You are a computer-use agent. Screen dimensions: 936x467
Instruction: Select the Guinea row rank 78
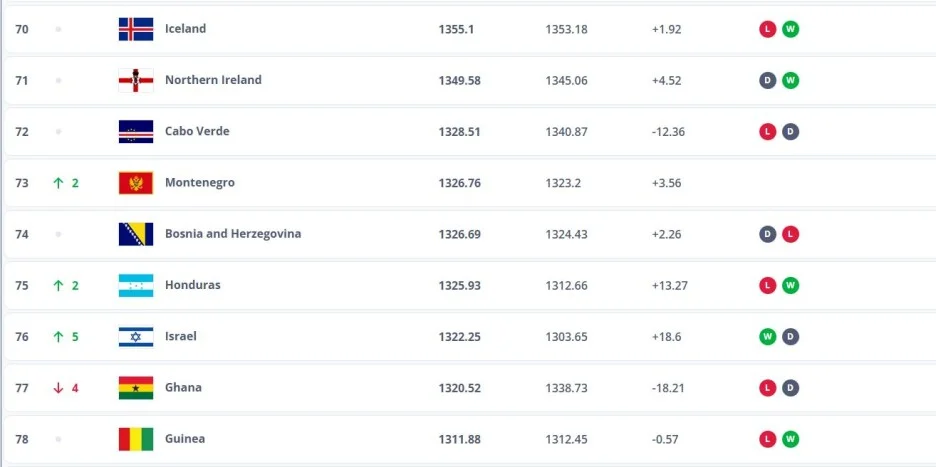22,439
